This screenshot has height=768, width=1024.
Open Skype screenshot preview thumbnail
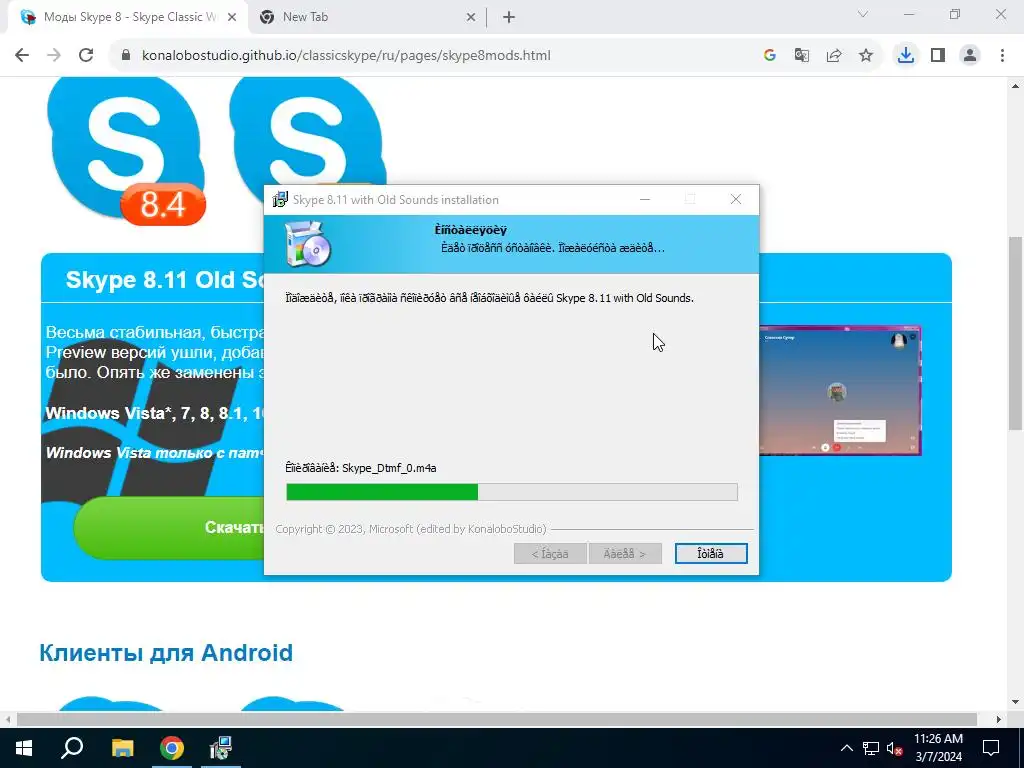pos(840,391)
